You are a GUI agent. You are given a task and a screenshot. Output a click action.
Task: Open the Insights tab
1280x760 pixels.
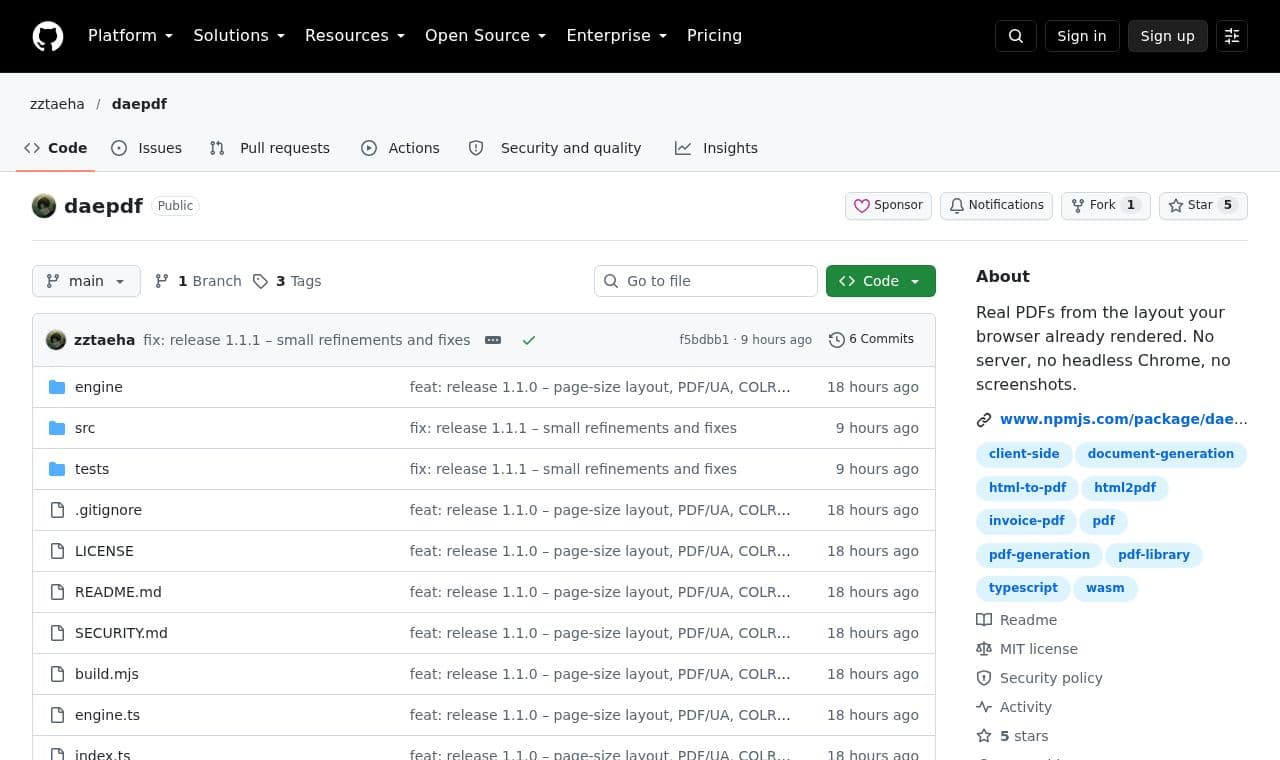(716, 148)
